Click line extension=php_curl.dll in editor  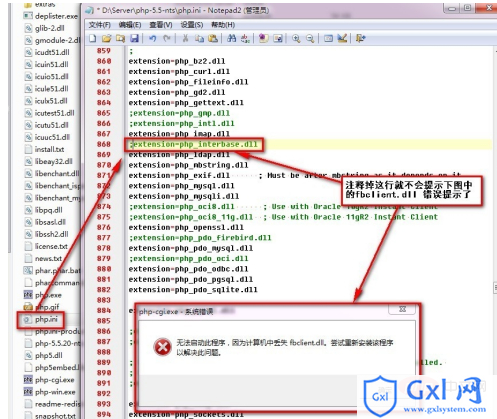click(179, 71)
